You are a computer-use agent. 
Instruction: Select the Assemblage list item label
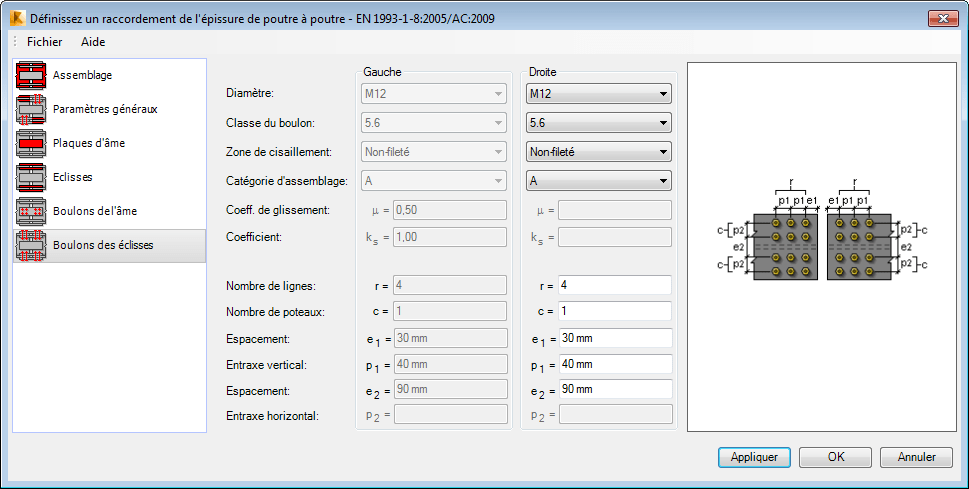click(82, 75)
